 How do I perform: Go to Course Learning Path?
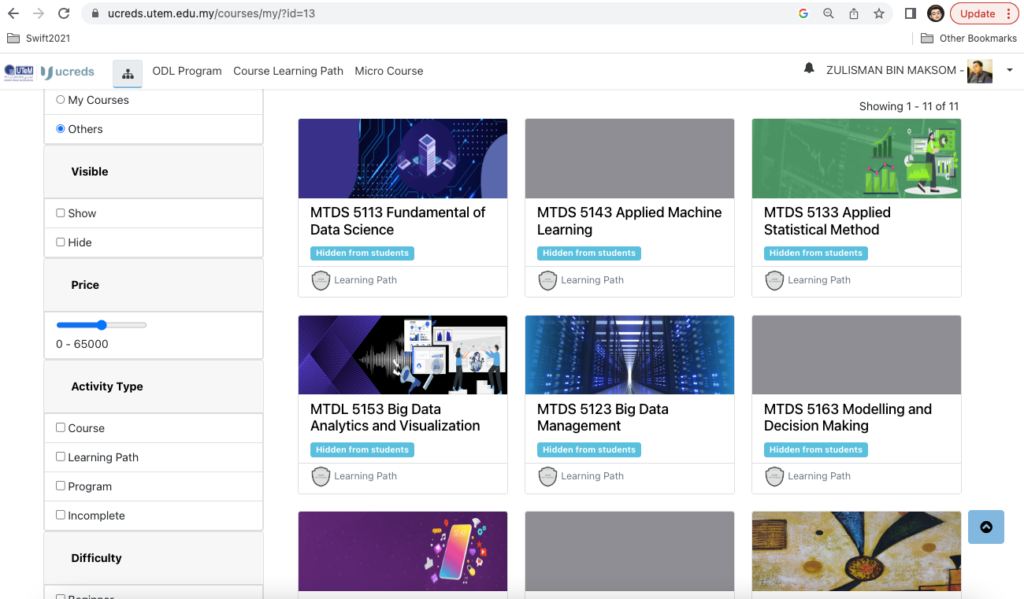pos(288,71)
